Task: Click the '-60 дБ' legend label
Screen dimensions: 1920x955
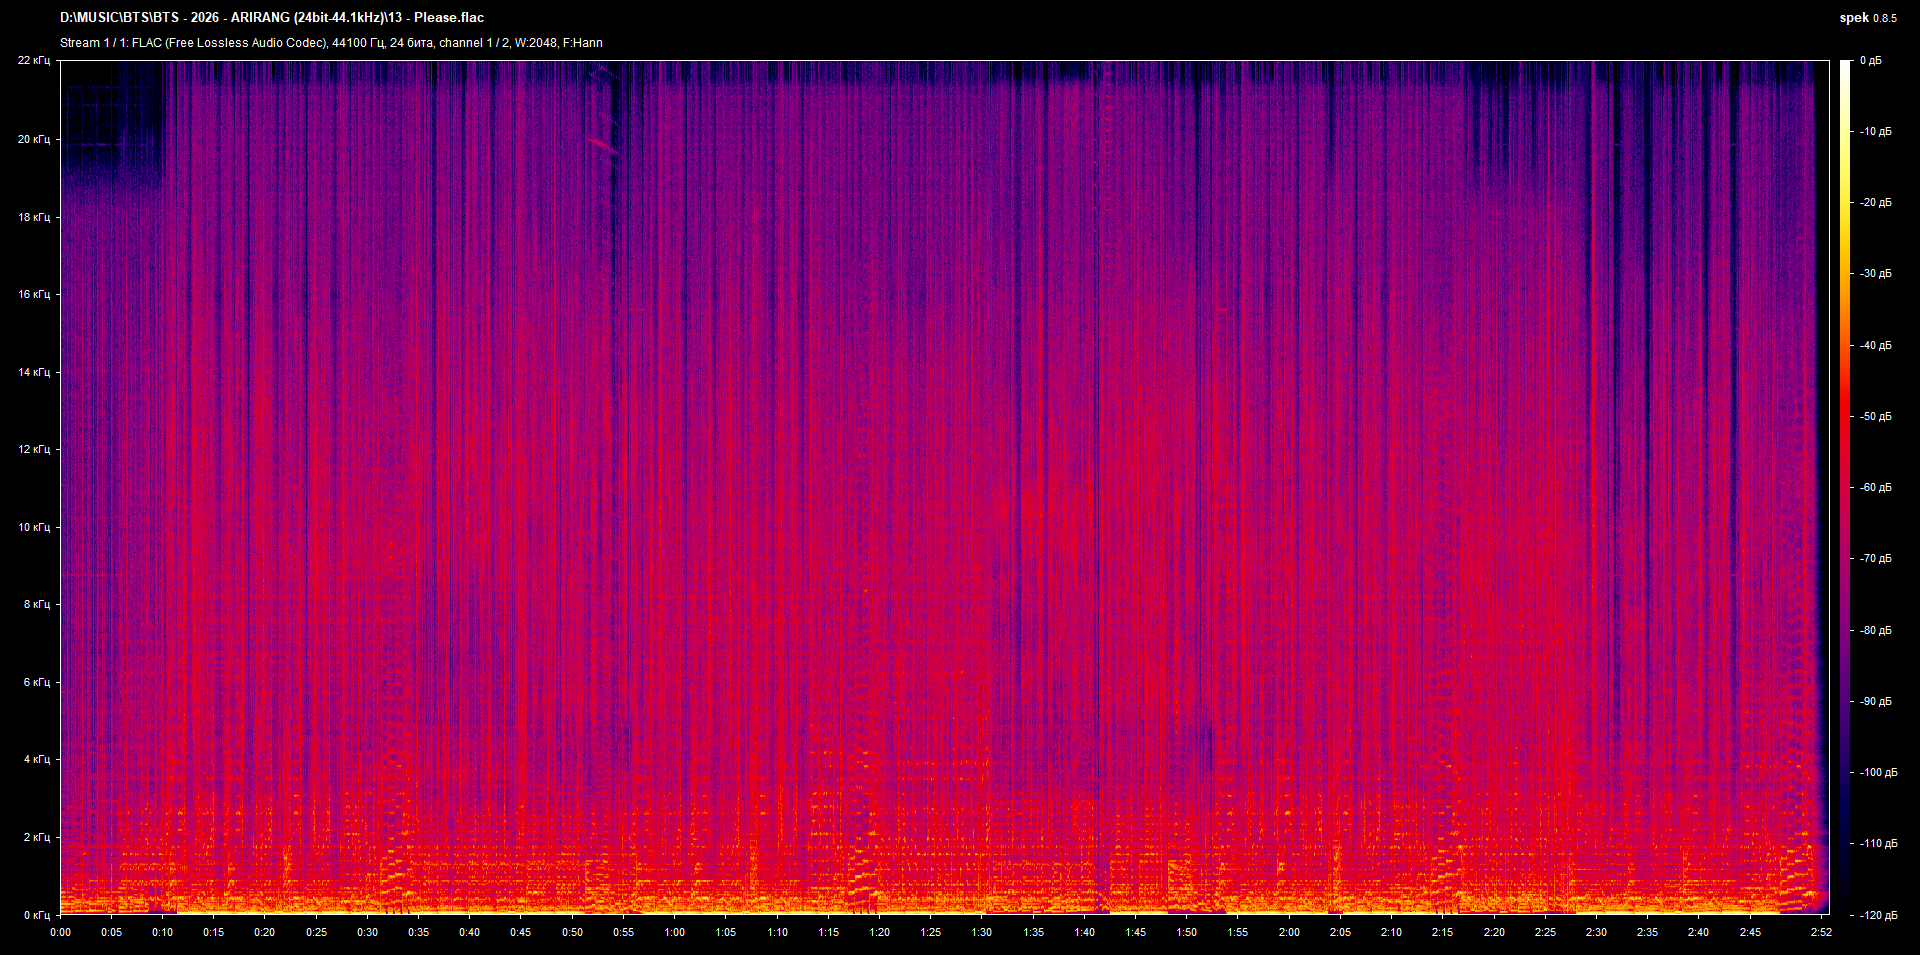Action: [x=1876, y=488]
